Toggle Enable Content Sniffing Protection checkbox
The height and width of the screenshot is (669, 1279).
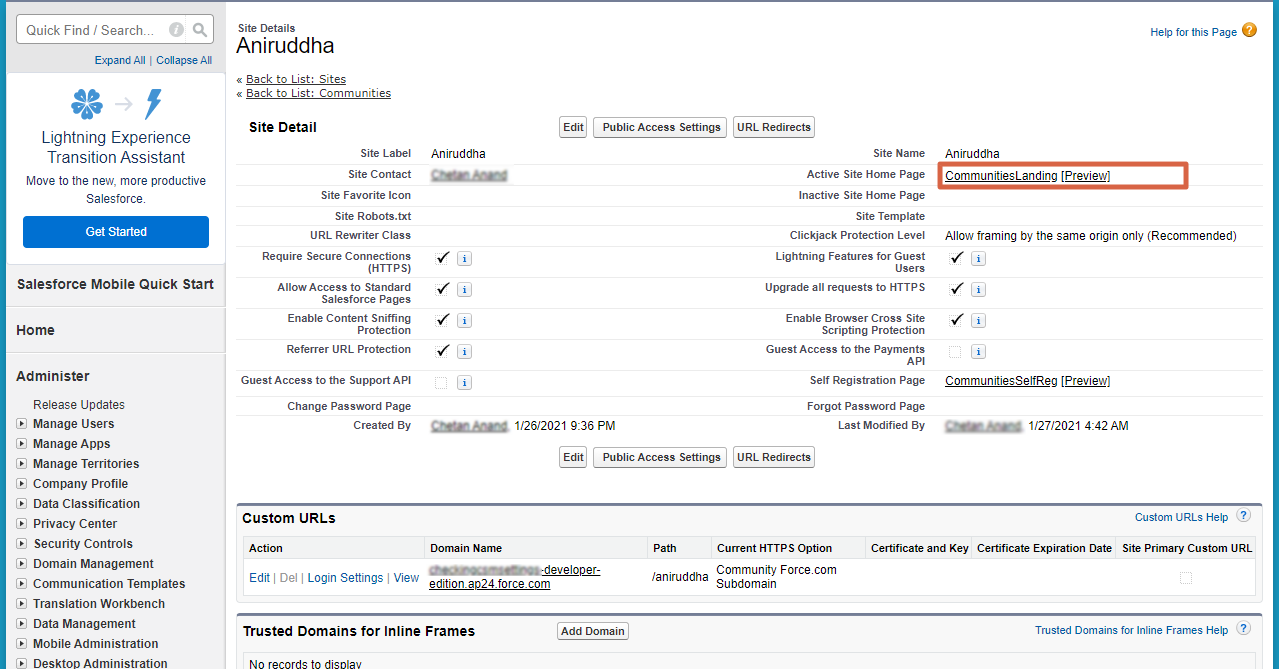[442, 320]
